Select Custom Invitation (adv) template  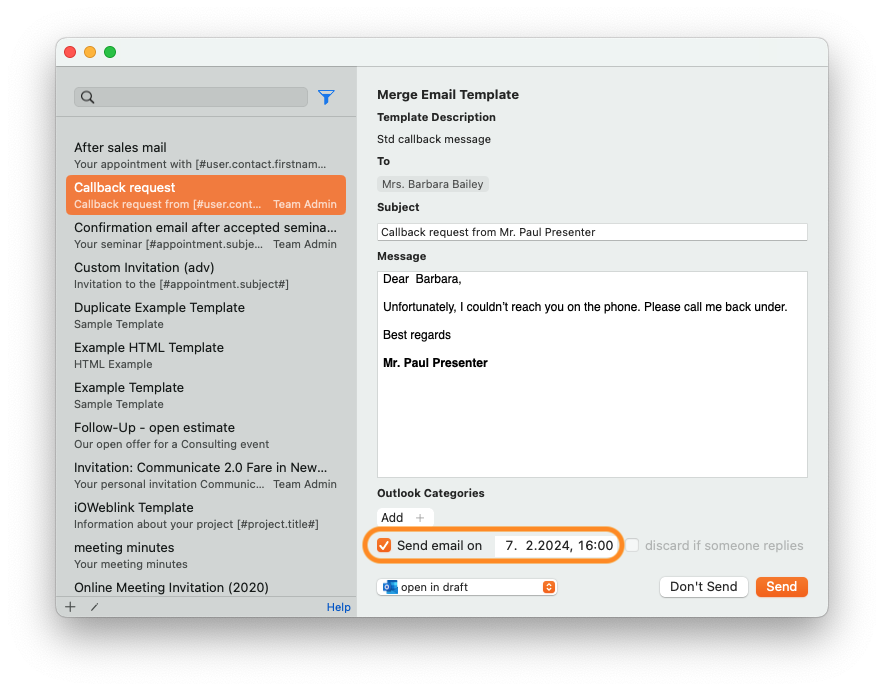tap(206, 275)
